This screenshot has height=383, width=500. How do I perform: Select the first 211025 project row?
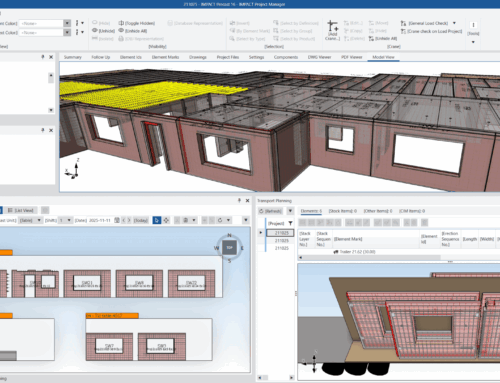coord(280,233)
